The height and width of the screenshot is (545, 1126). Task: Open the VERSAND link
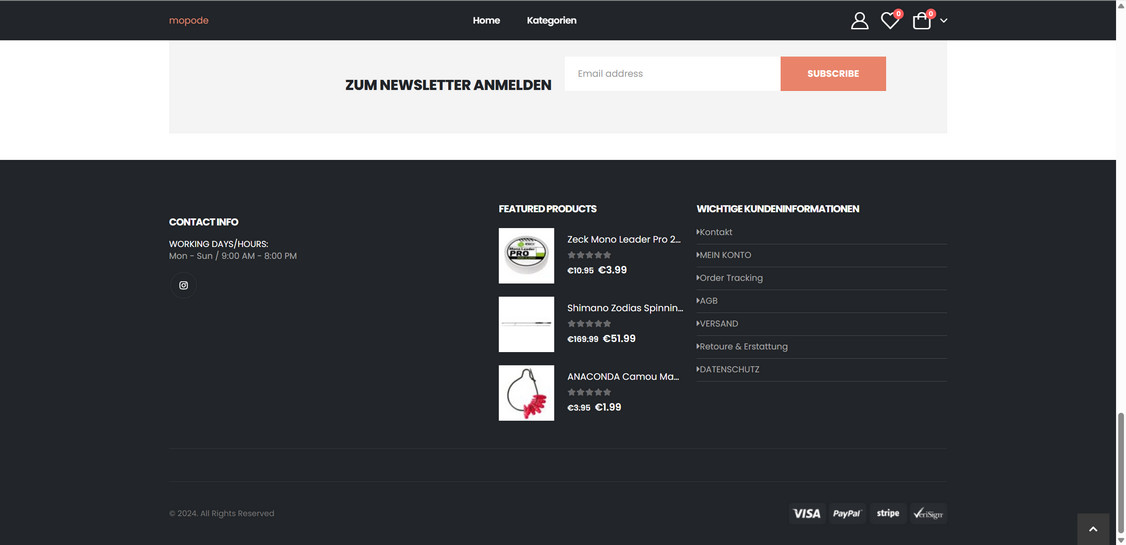719,324
